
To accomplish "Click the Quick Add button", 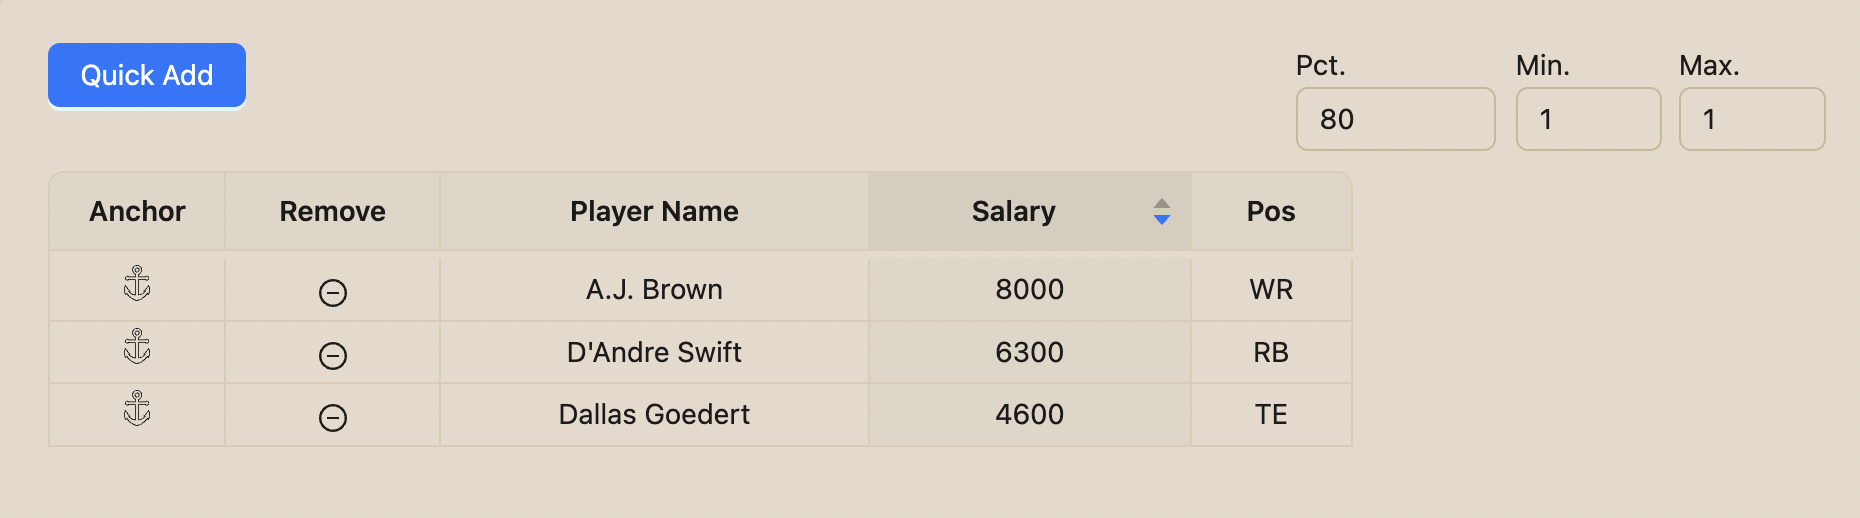I will (x=147, y=75).
